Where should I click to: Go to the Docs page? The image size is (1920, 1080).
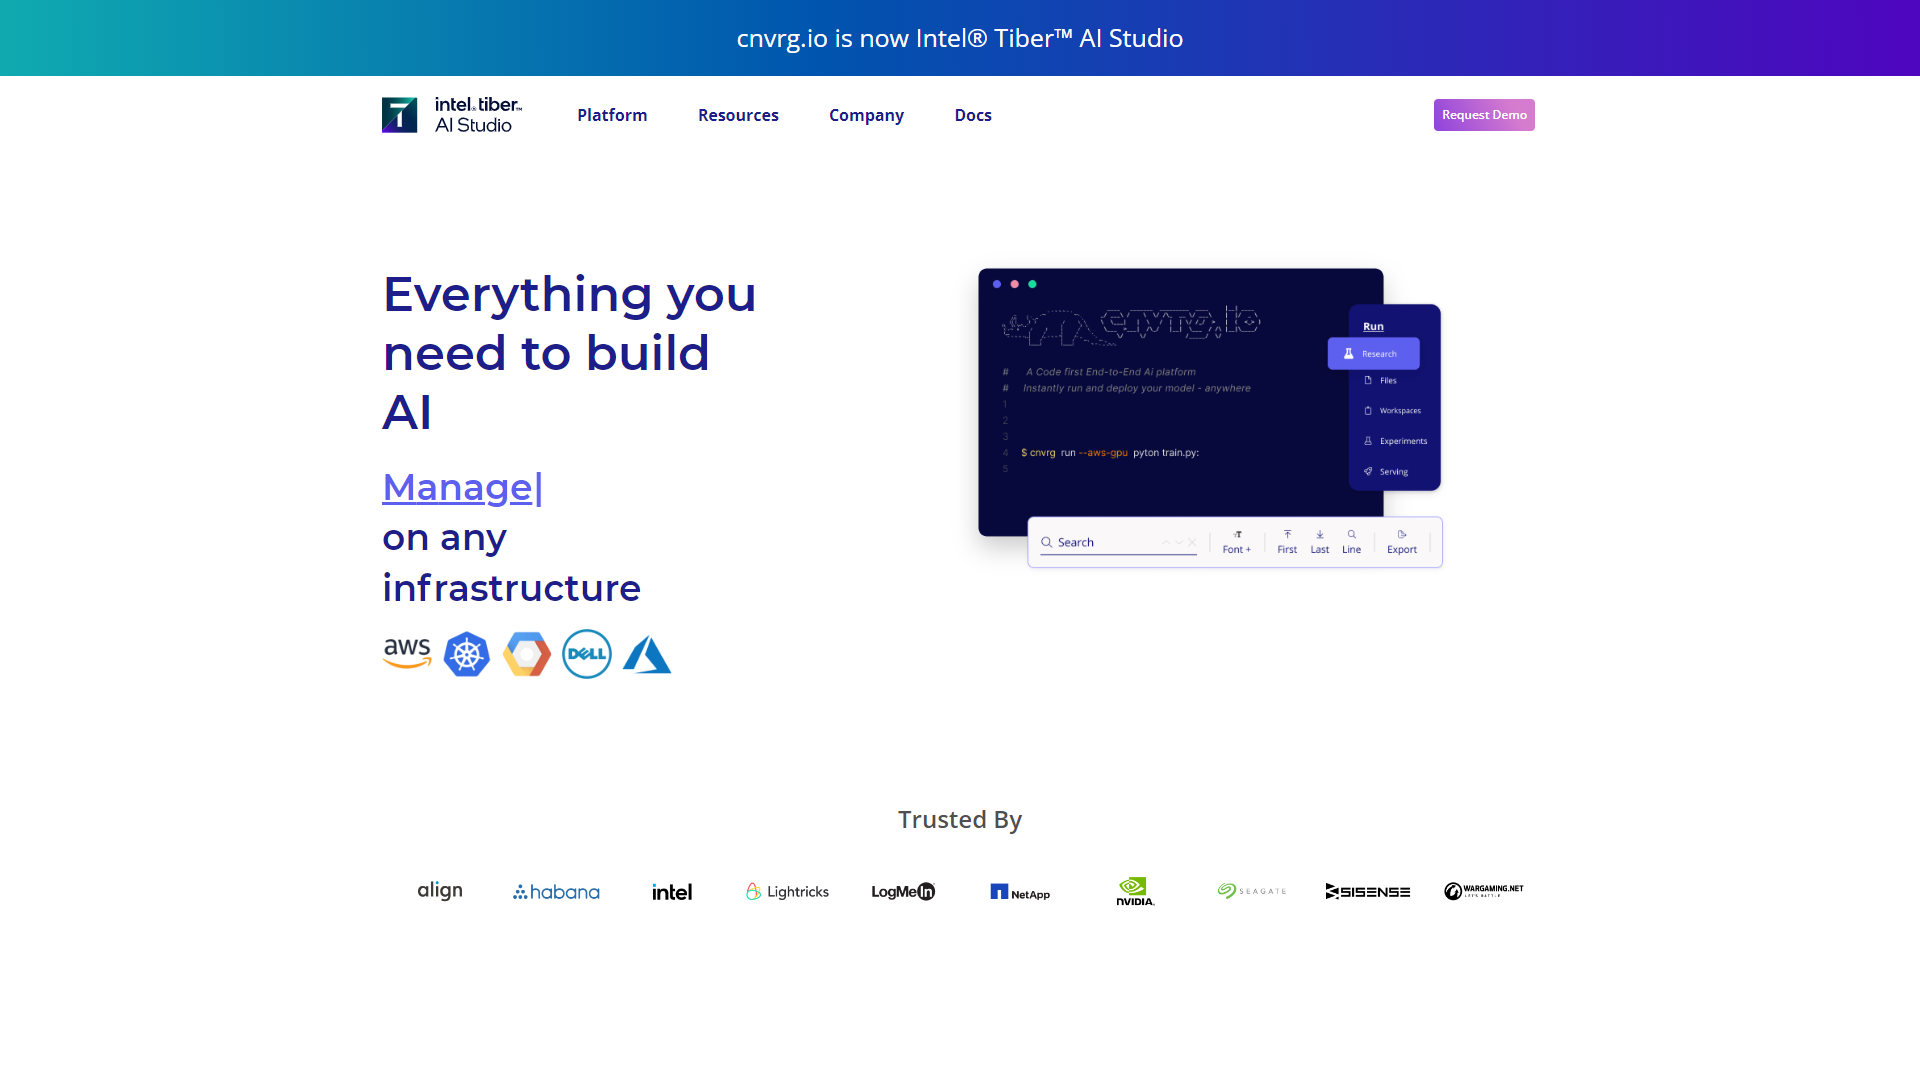coord(973,115)
